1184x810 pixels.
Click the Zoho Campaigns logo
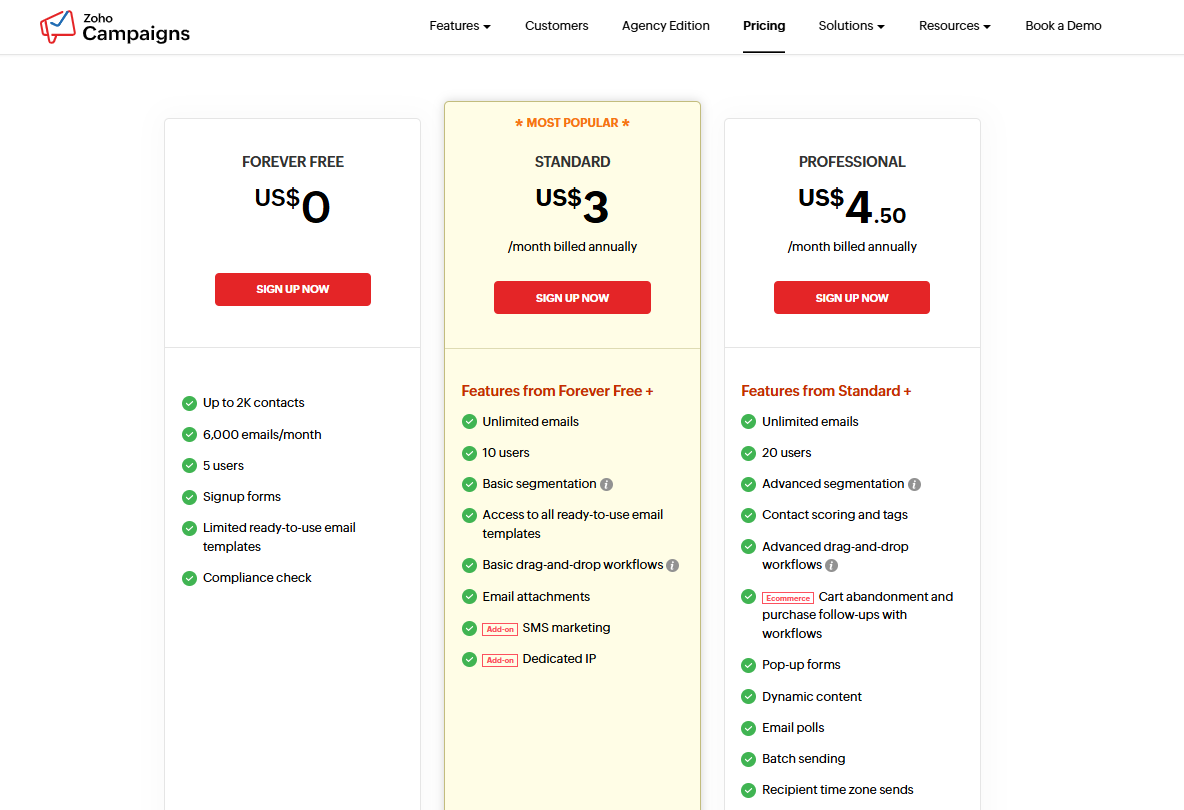tap(115, 26)
